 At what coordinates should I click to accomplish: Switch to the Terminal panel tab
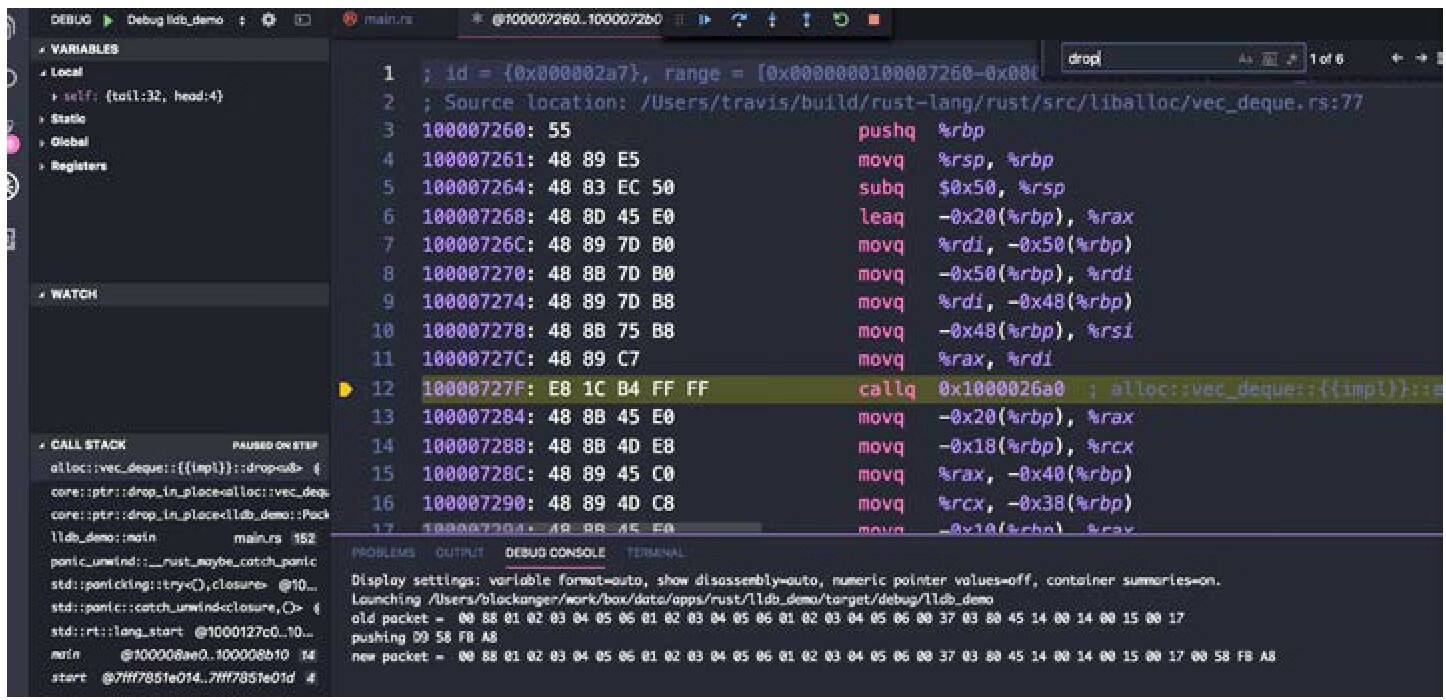tap(657, 552)
